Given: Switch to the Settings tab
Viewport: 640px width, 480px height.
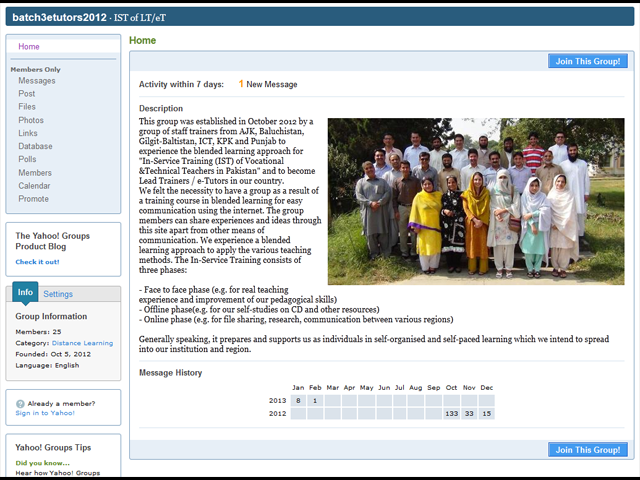Looking at the screenshot, I should pyautogui.click(x=58, y=294).
